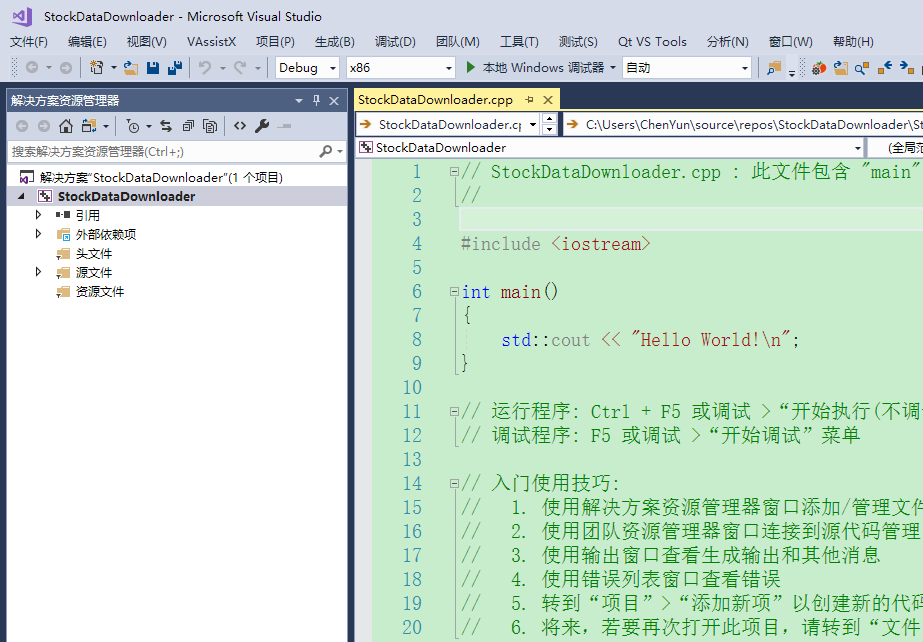
Task: Save the current file with disk icon
Action: 153,68
